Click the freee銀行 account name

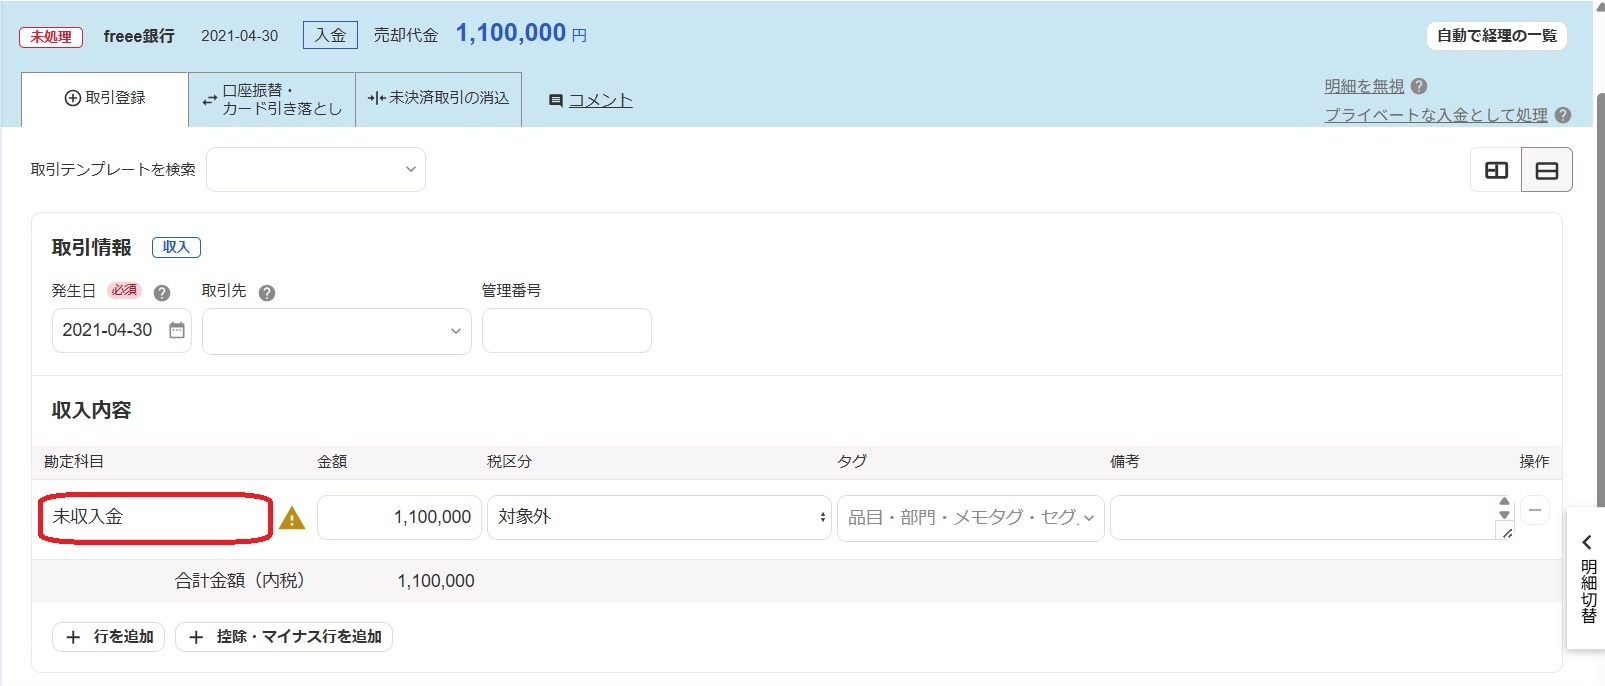[139, 36]
